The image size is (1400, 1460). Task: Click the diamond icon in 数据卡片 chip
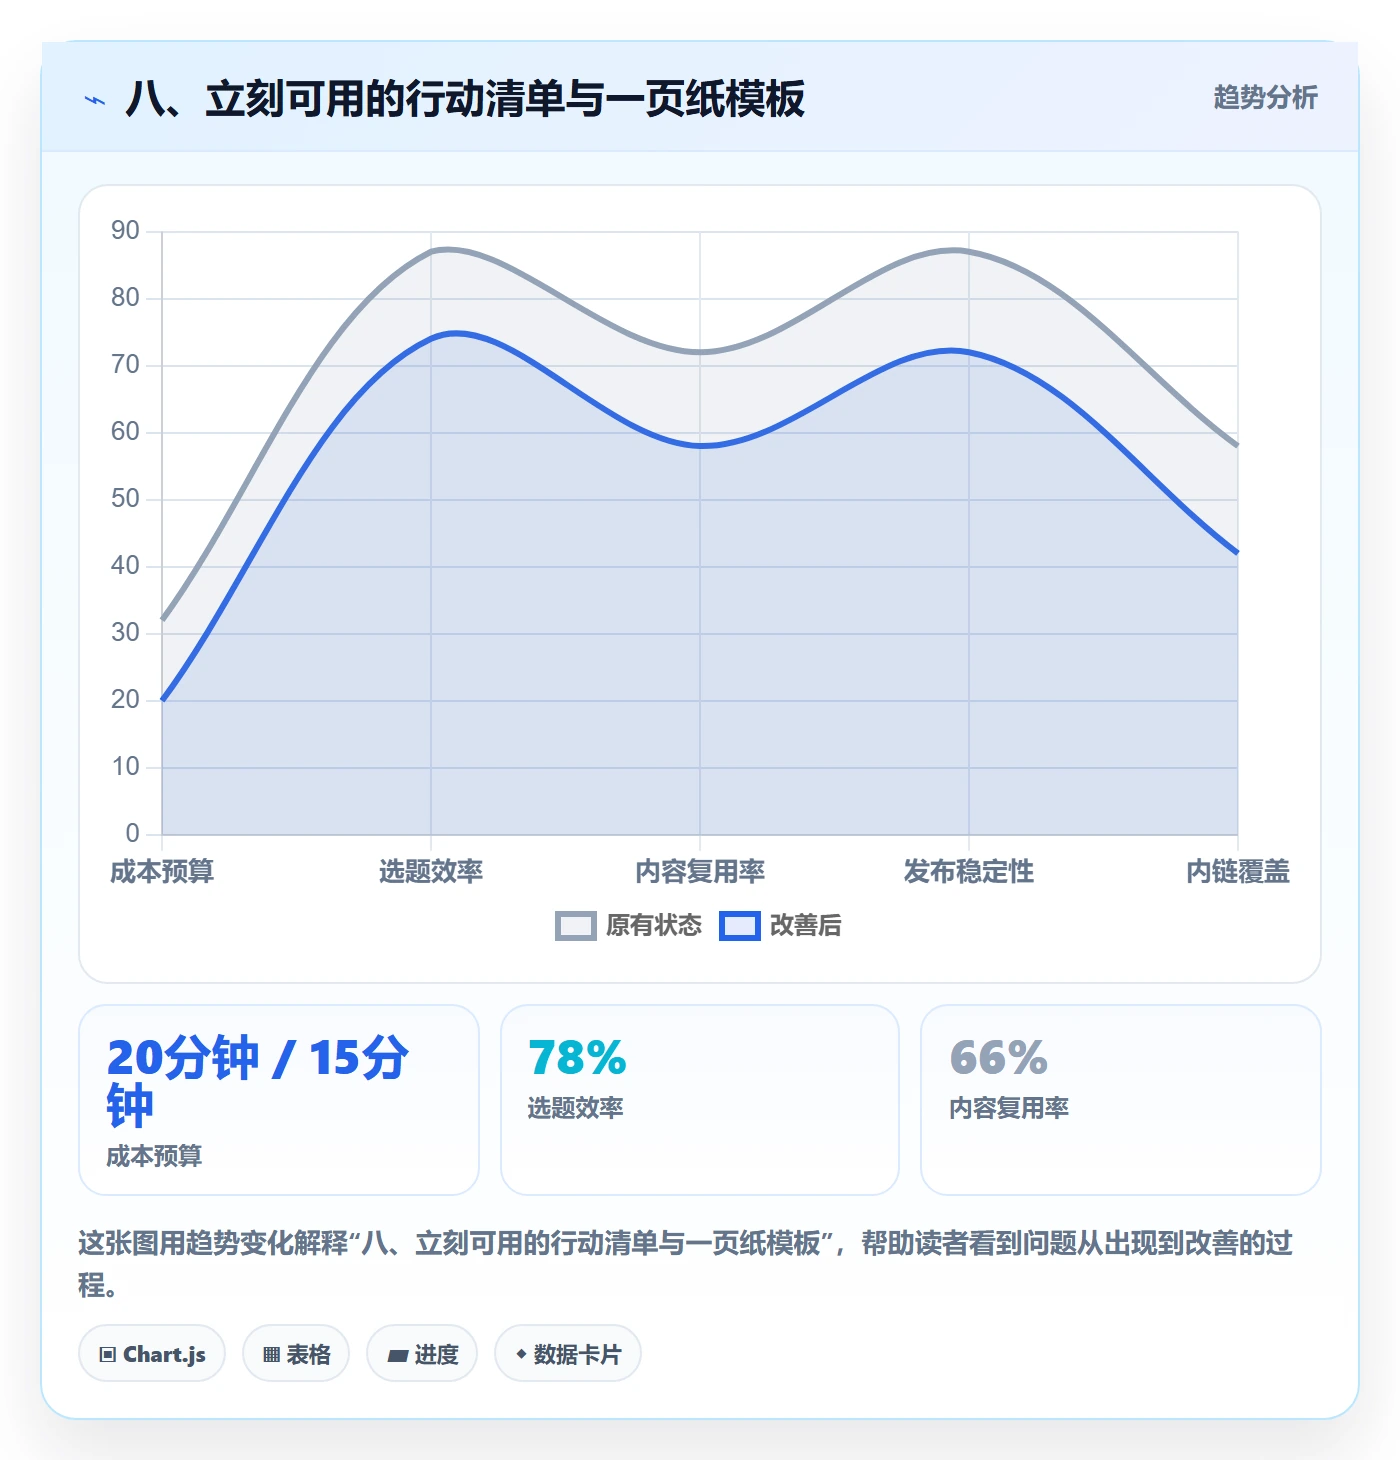click(x=521, y=1354)
